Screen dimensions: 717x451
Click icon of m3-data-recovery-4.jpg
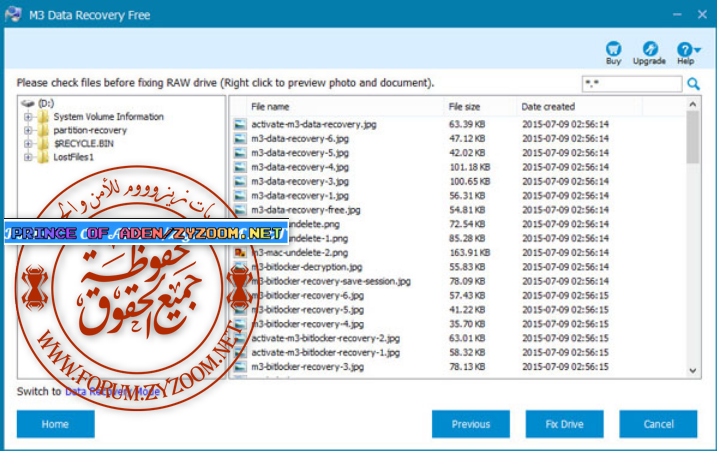(x=240, y=167)
